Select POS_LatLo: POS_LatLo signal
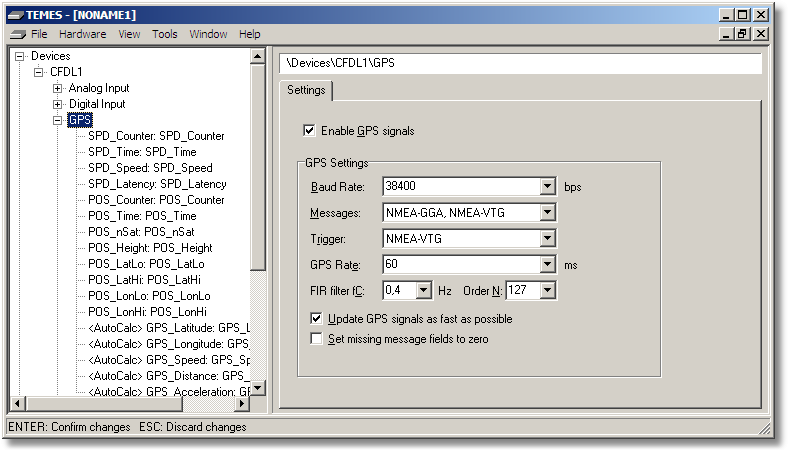Image resolution: width=789 pixels, height=453 pixels. tap(146, 264)
